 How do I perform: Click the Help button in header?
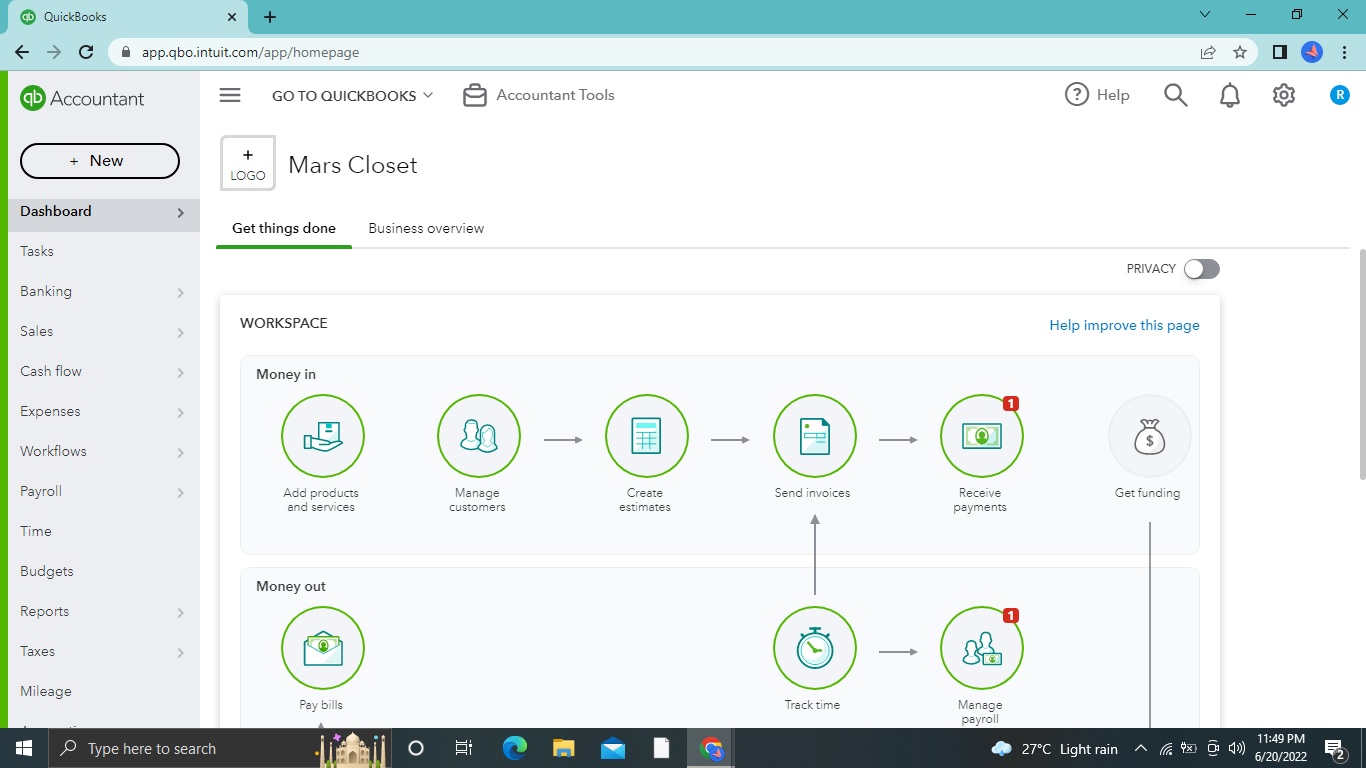[x=1097, y=95]
